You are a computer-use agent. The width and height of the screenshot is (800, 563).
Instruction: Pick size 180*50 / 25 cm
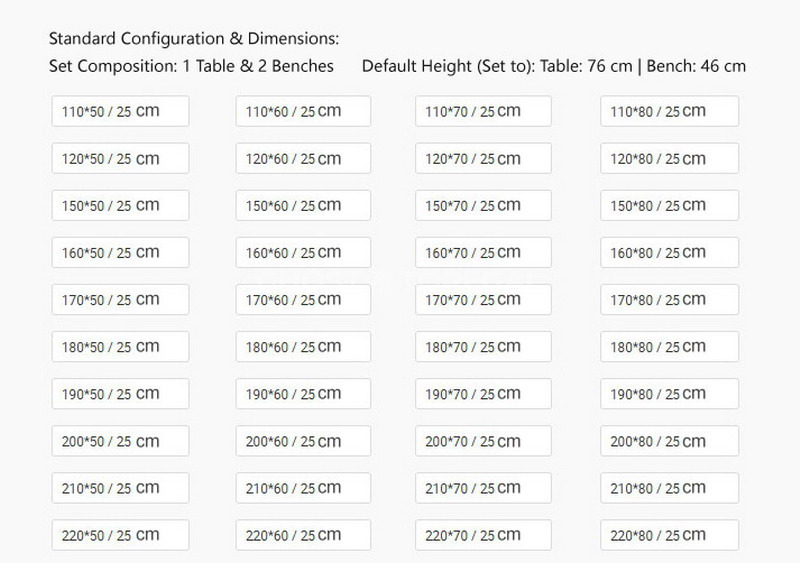120,346
